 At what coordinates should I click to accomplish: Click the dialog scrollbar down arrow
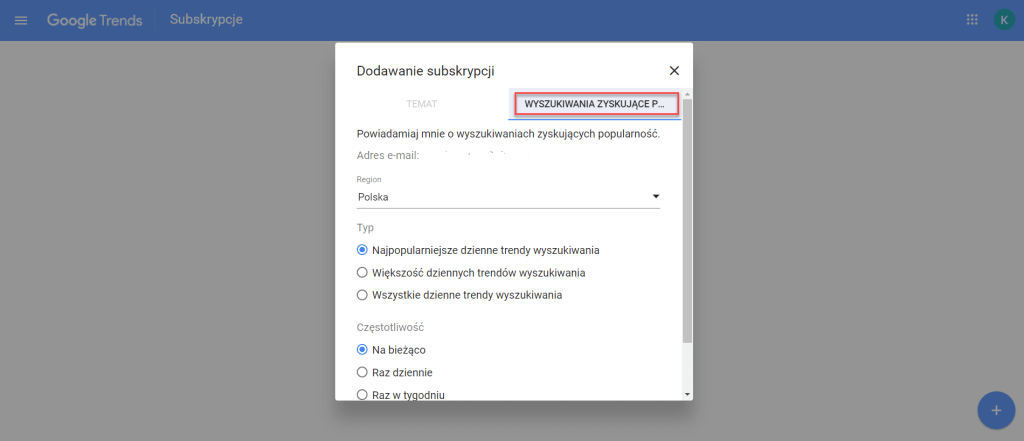coord(687,395)
